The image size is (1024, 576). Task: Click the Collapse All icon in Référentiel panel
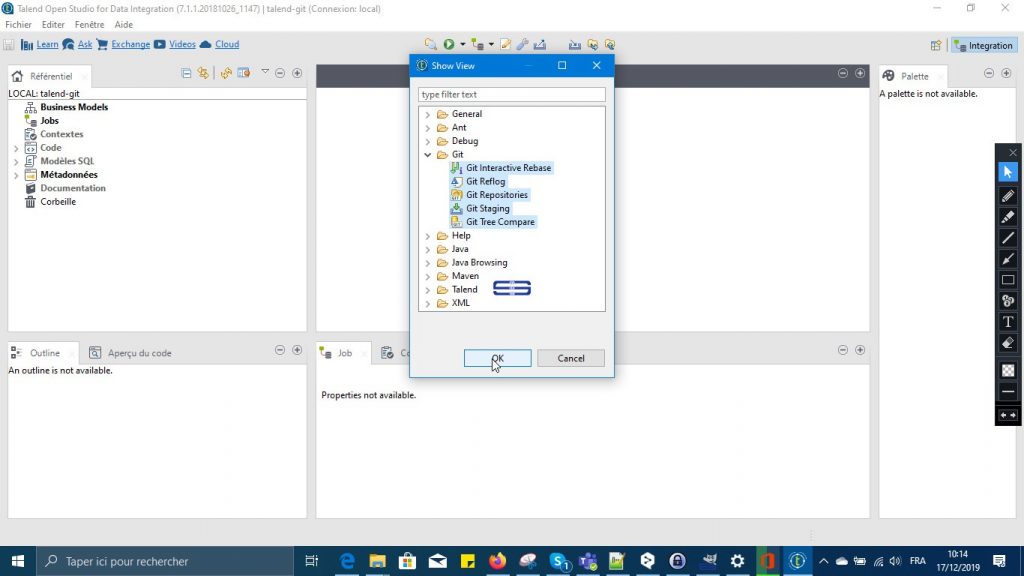click(x=186, y=73)
